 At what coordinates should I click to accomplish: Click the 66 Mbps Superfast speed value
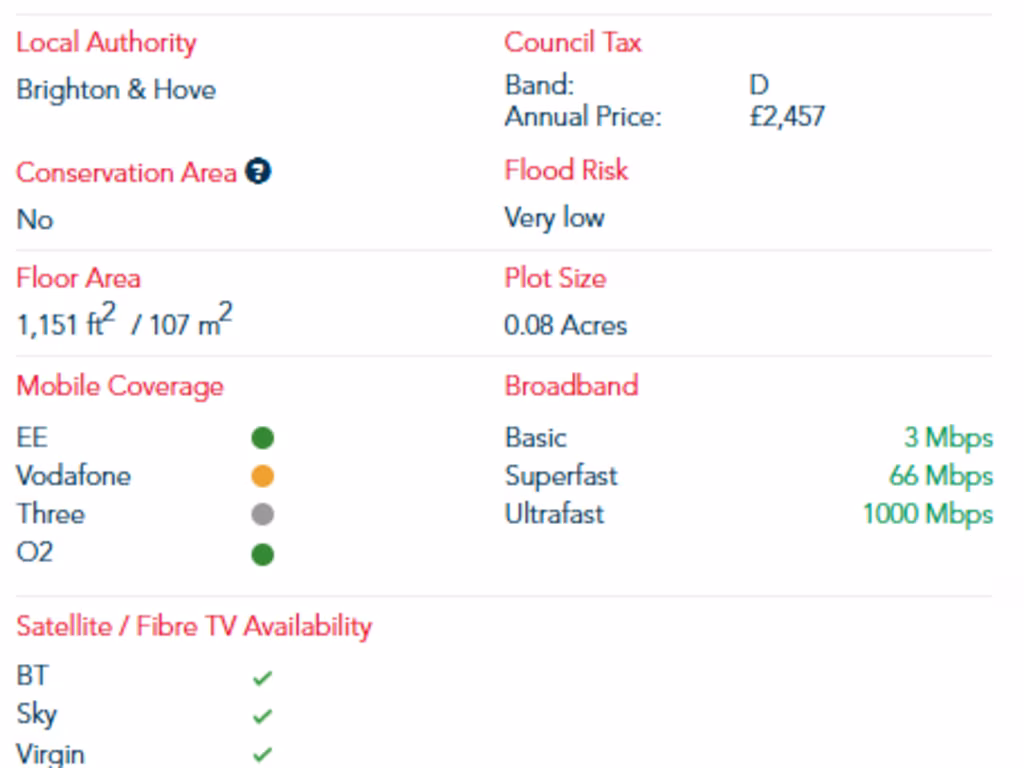click(x=941, y=476)
